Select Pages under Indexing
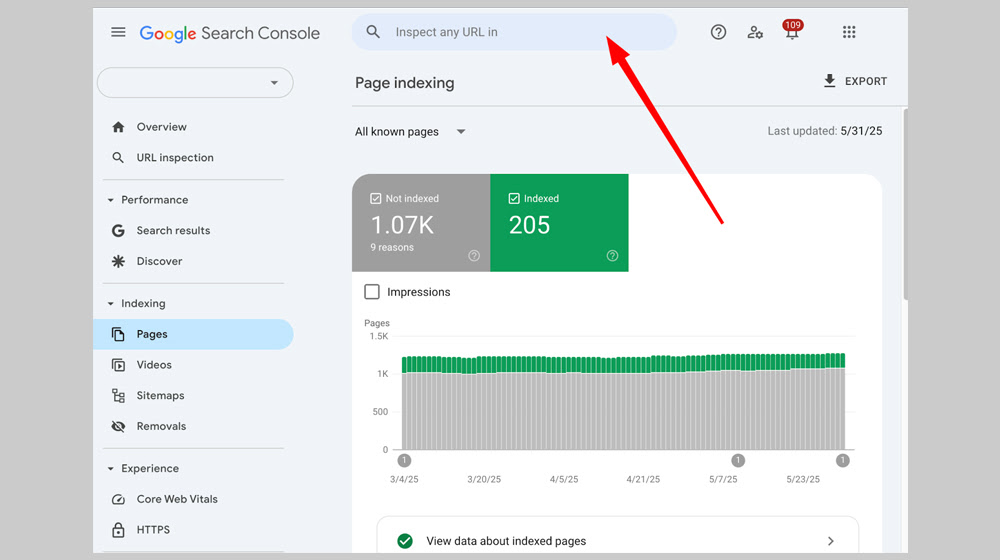The width and height of the screenshot is (1000, 560). [193, 334]
